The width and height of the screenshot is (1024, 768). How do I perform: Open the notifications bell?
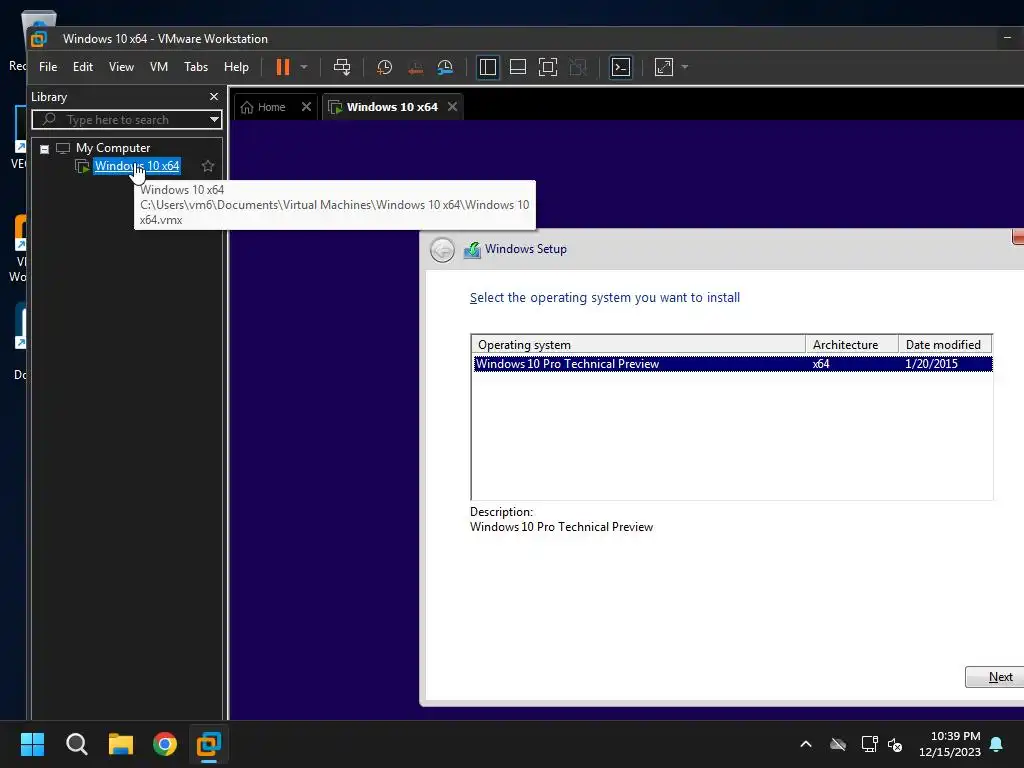tap(997, 744)
